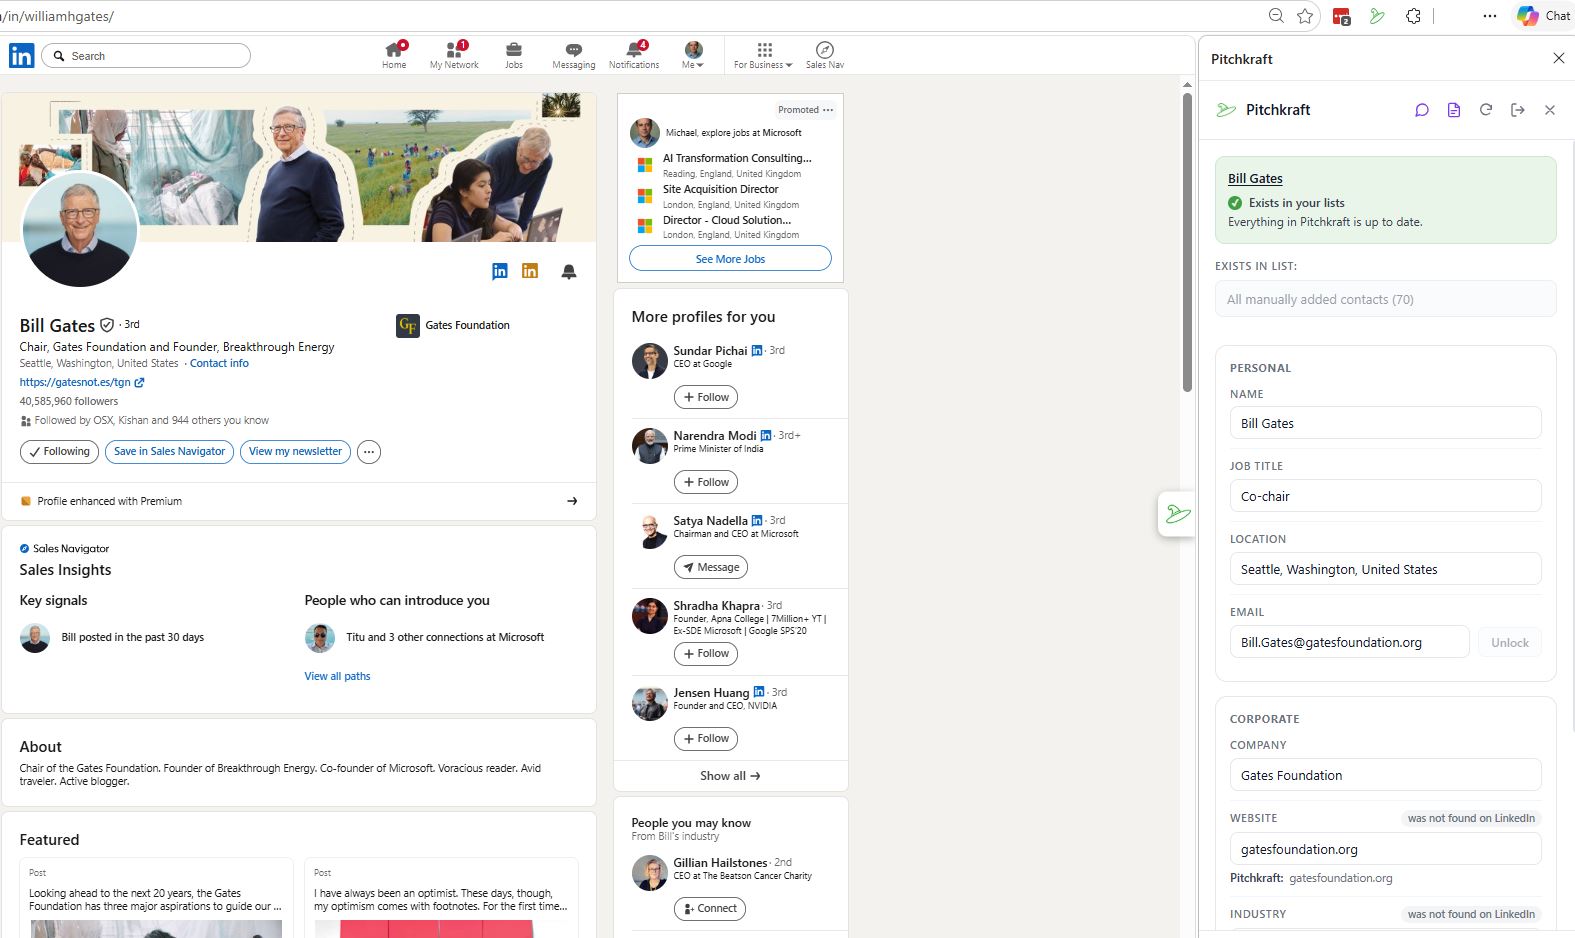The width and height of the screenshot is (1575, 938).
Task: Open the gatesnot.es/tgn external link
Action: point(82,382)
